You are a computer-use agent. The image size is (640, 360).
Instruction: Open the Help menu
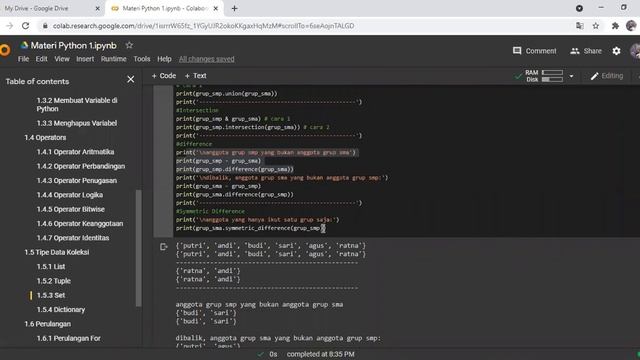click(164, 59)
